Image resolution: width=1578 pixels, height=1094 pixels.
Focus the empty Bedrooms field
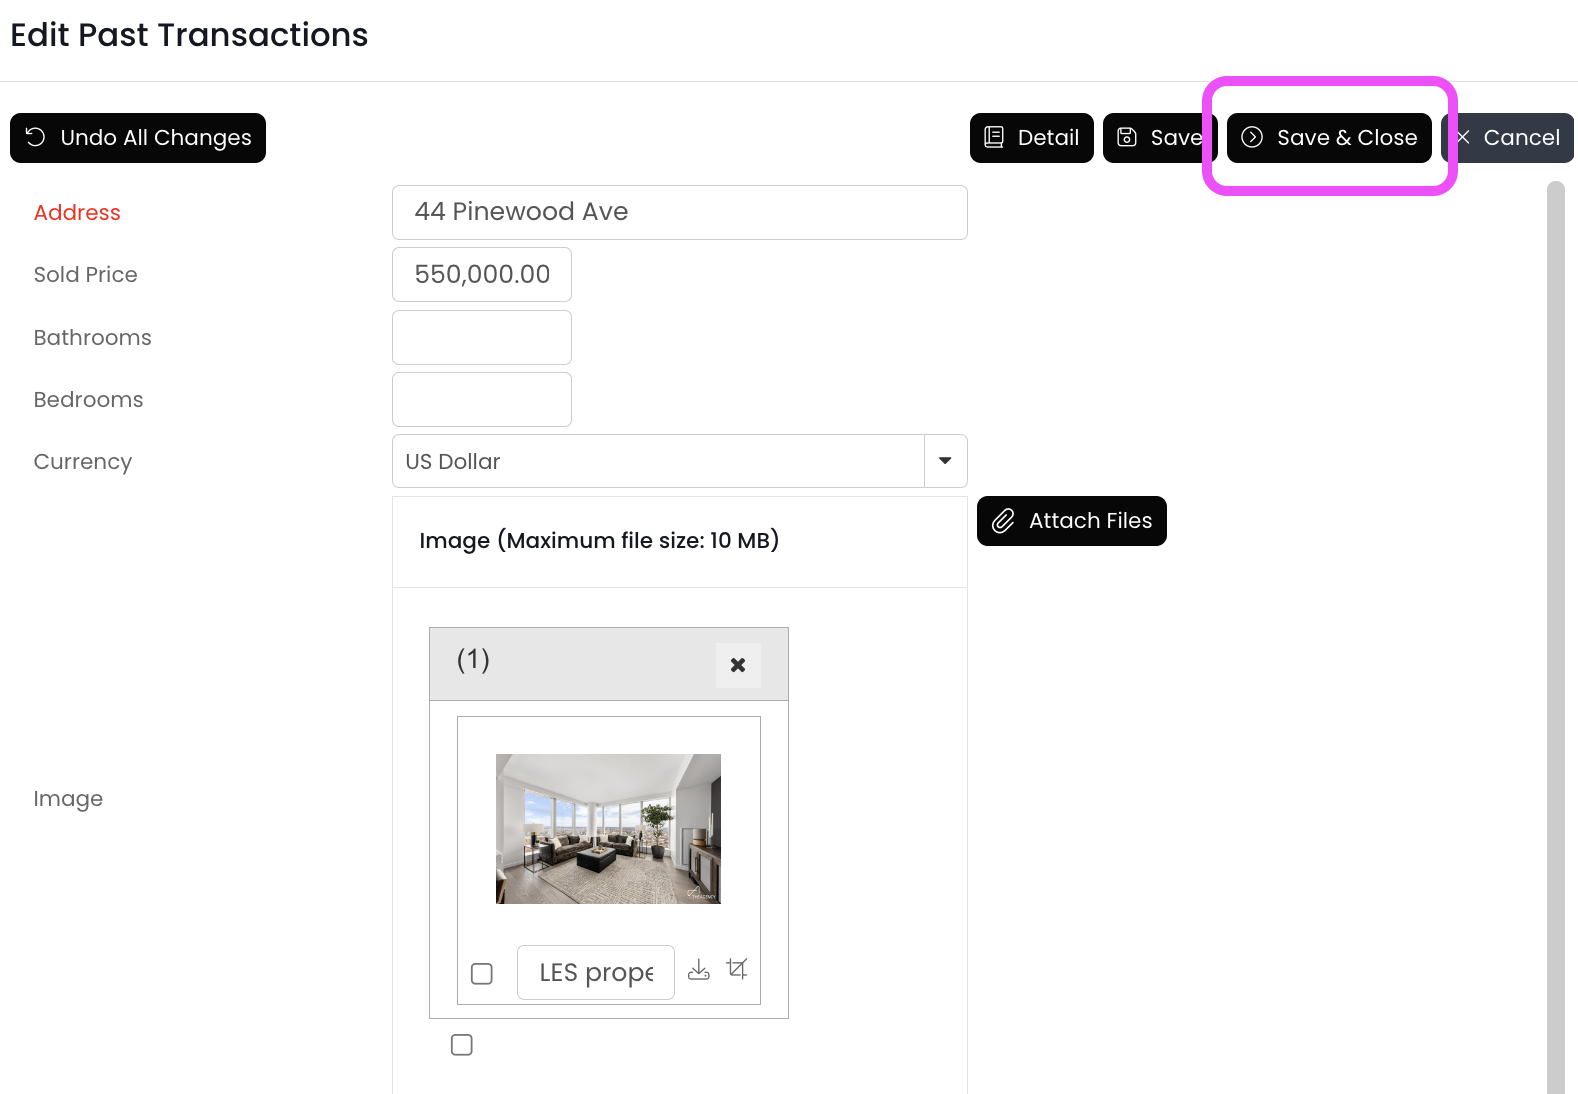(481, 399)
